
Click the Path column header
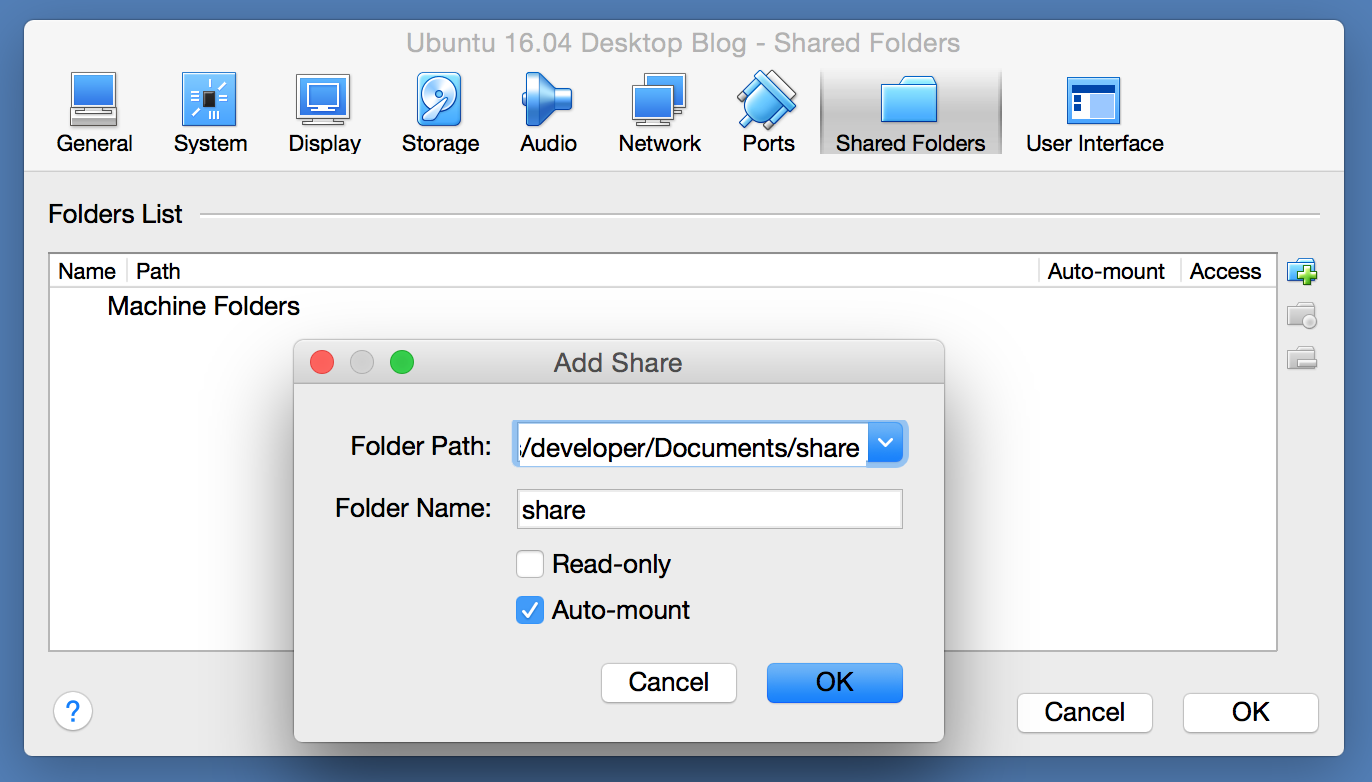coord(158,271)
